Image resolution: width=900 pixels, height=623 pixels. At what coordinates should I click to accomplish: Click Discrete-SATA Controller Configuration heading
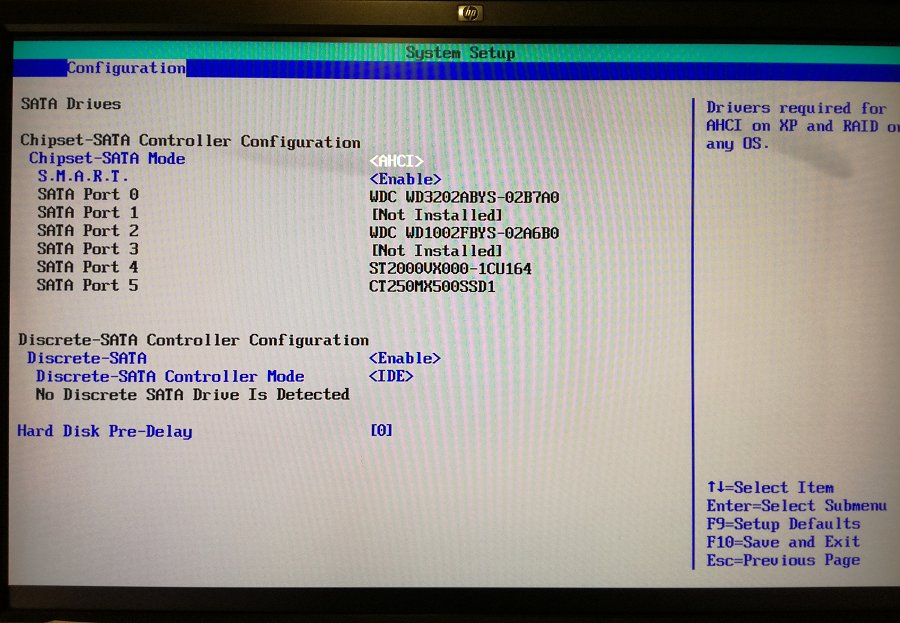[x=193, y=340]
